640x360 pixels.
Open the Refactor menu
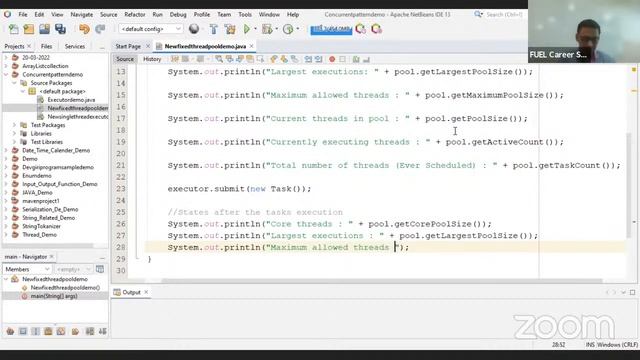pos(135,14)
